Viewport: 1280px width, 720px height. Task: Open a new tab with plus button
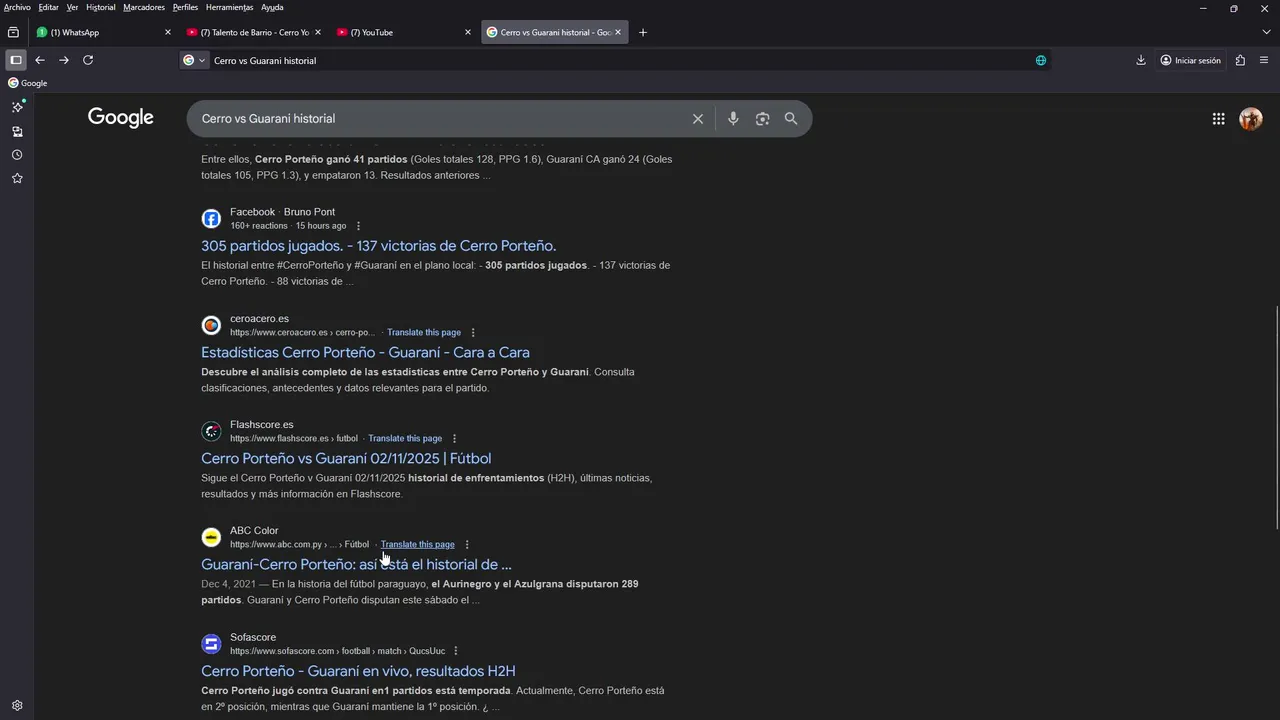[643, 32]
